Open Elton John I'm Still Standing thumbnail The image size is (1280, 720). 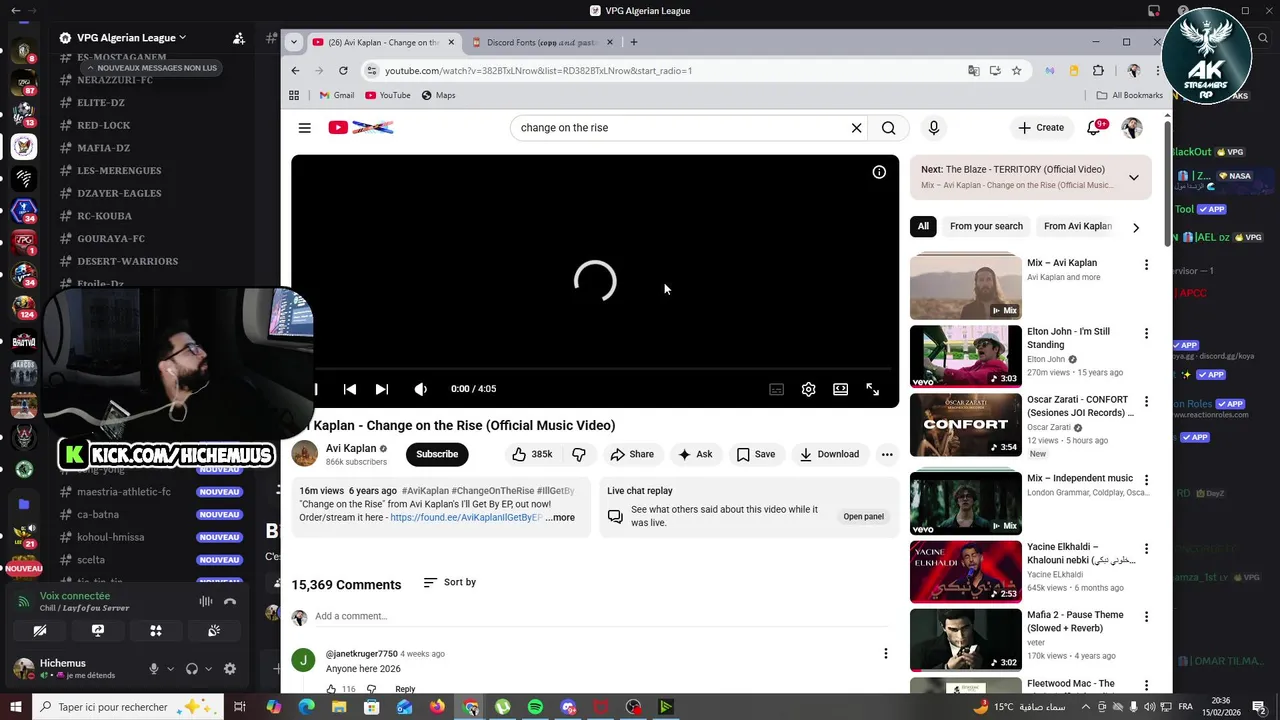tap(966, 356)
